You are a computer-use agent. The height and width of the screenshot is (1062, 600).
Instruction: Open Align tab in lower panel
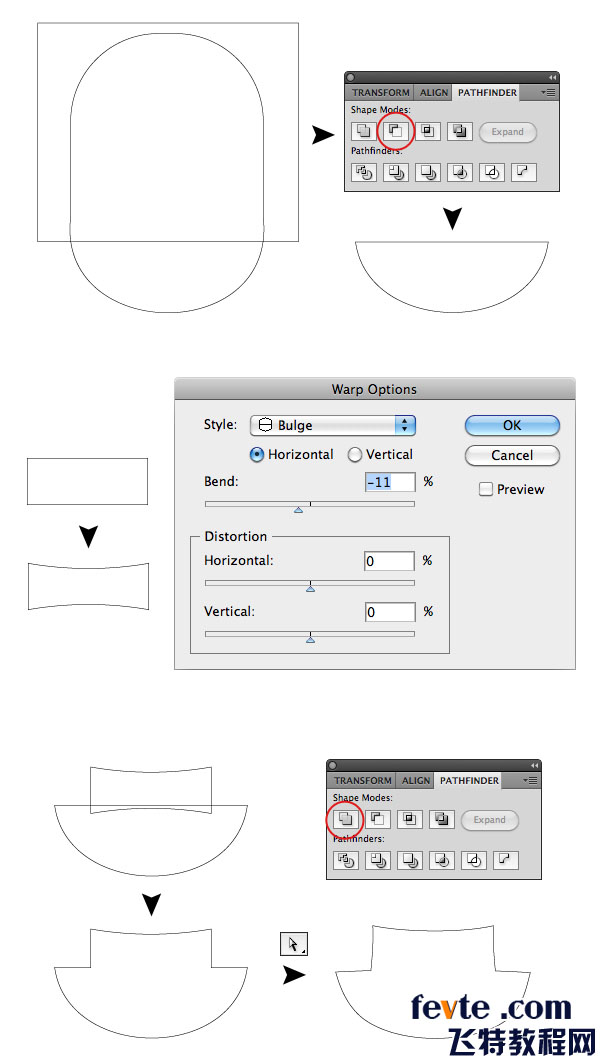415,781
